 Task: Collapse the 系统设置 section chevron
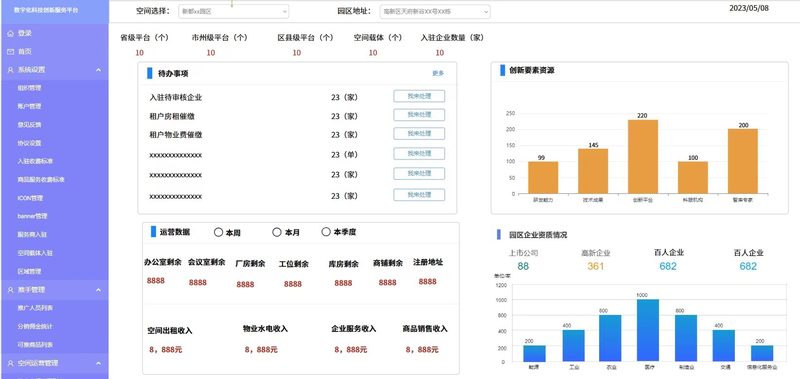point(98,70)
